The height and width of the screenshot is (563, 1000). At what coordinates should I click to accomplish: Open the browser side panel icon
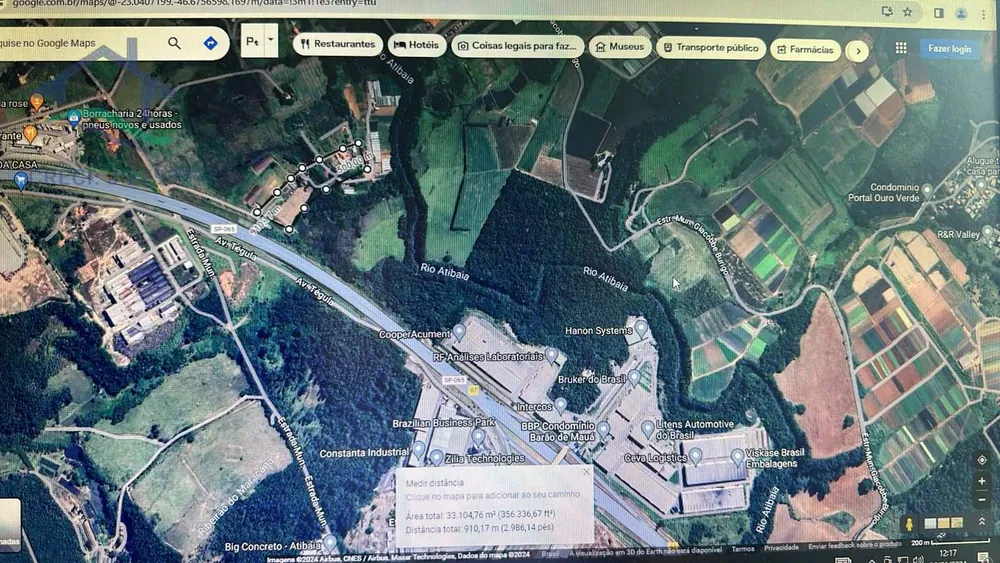(939, 13)
